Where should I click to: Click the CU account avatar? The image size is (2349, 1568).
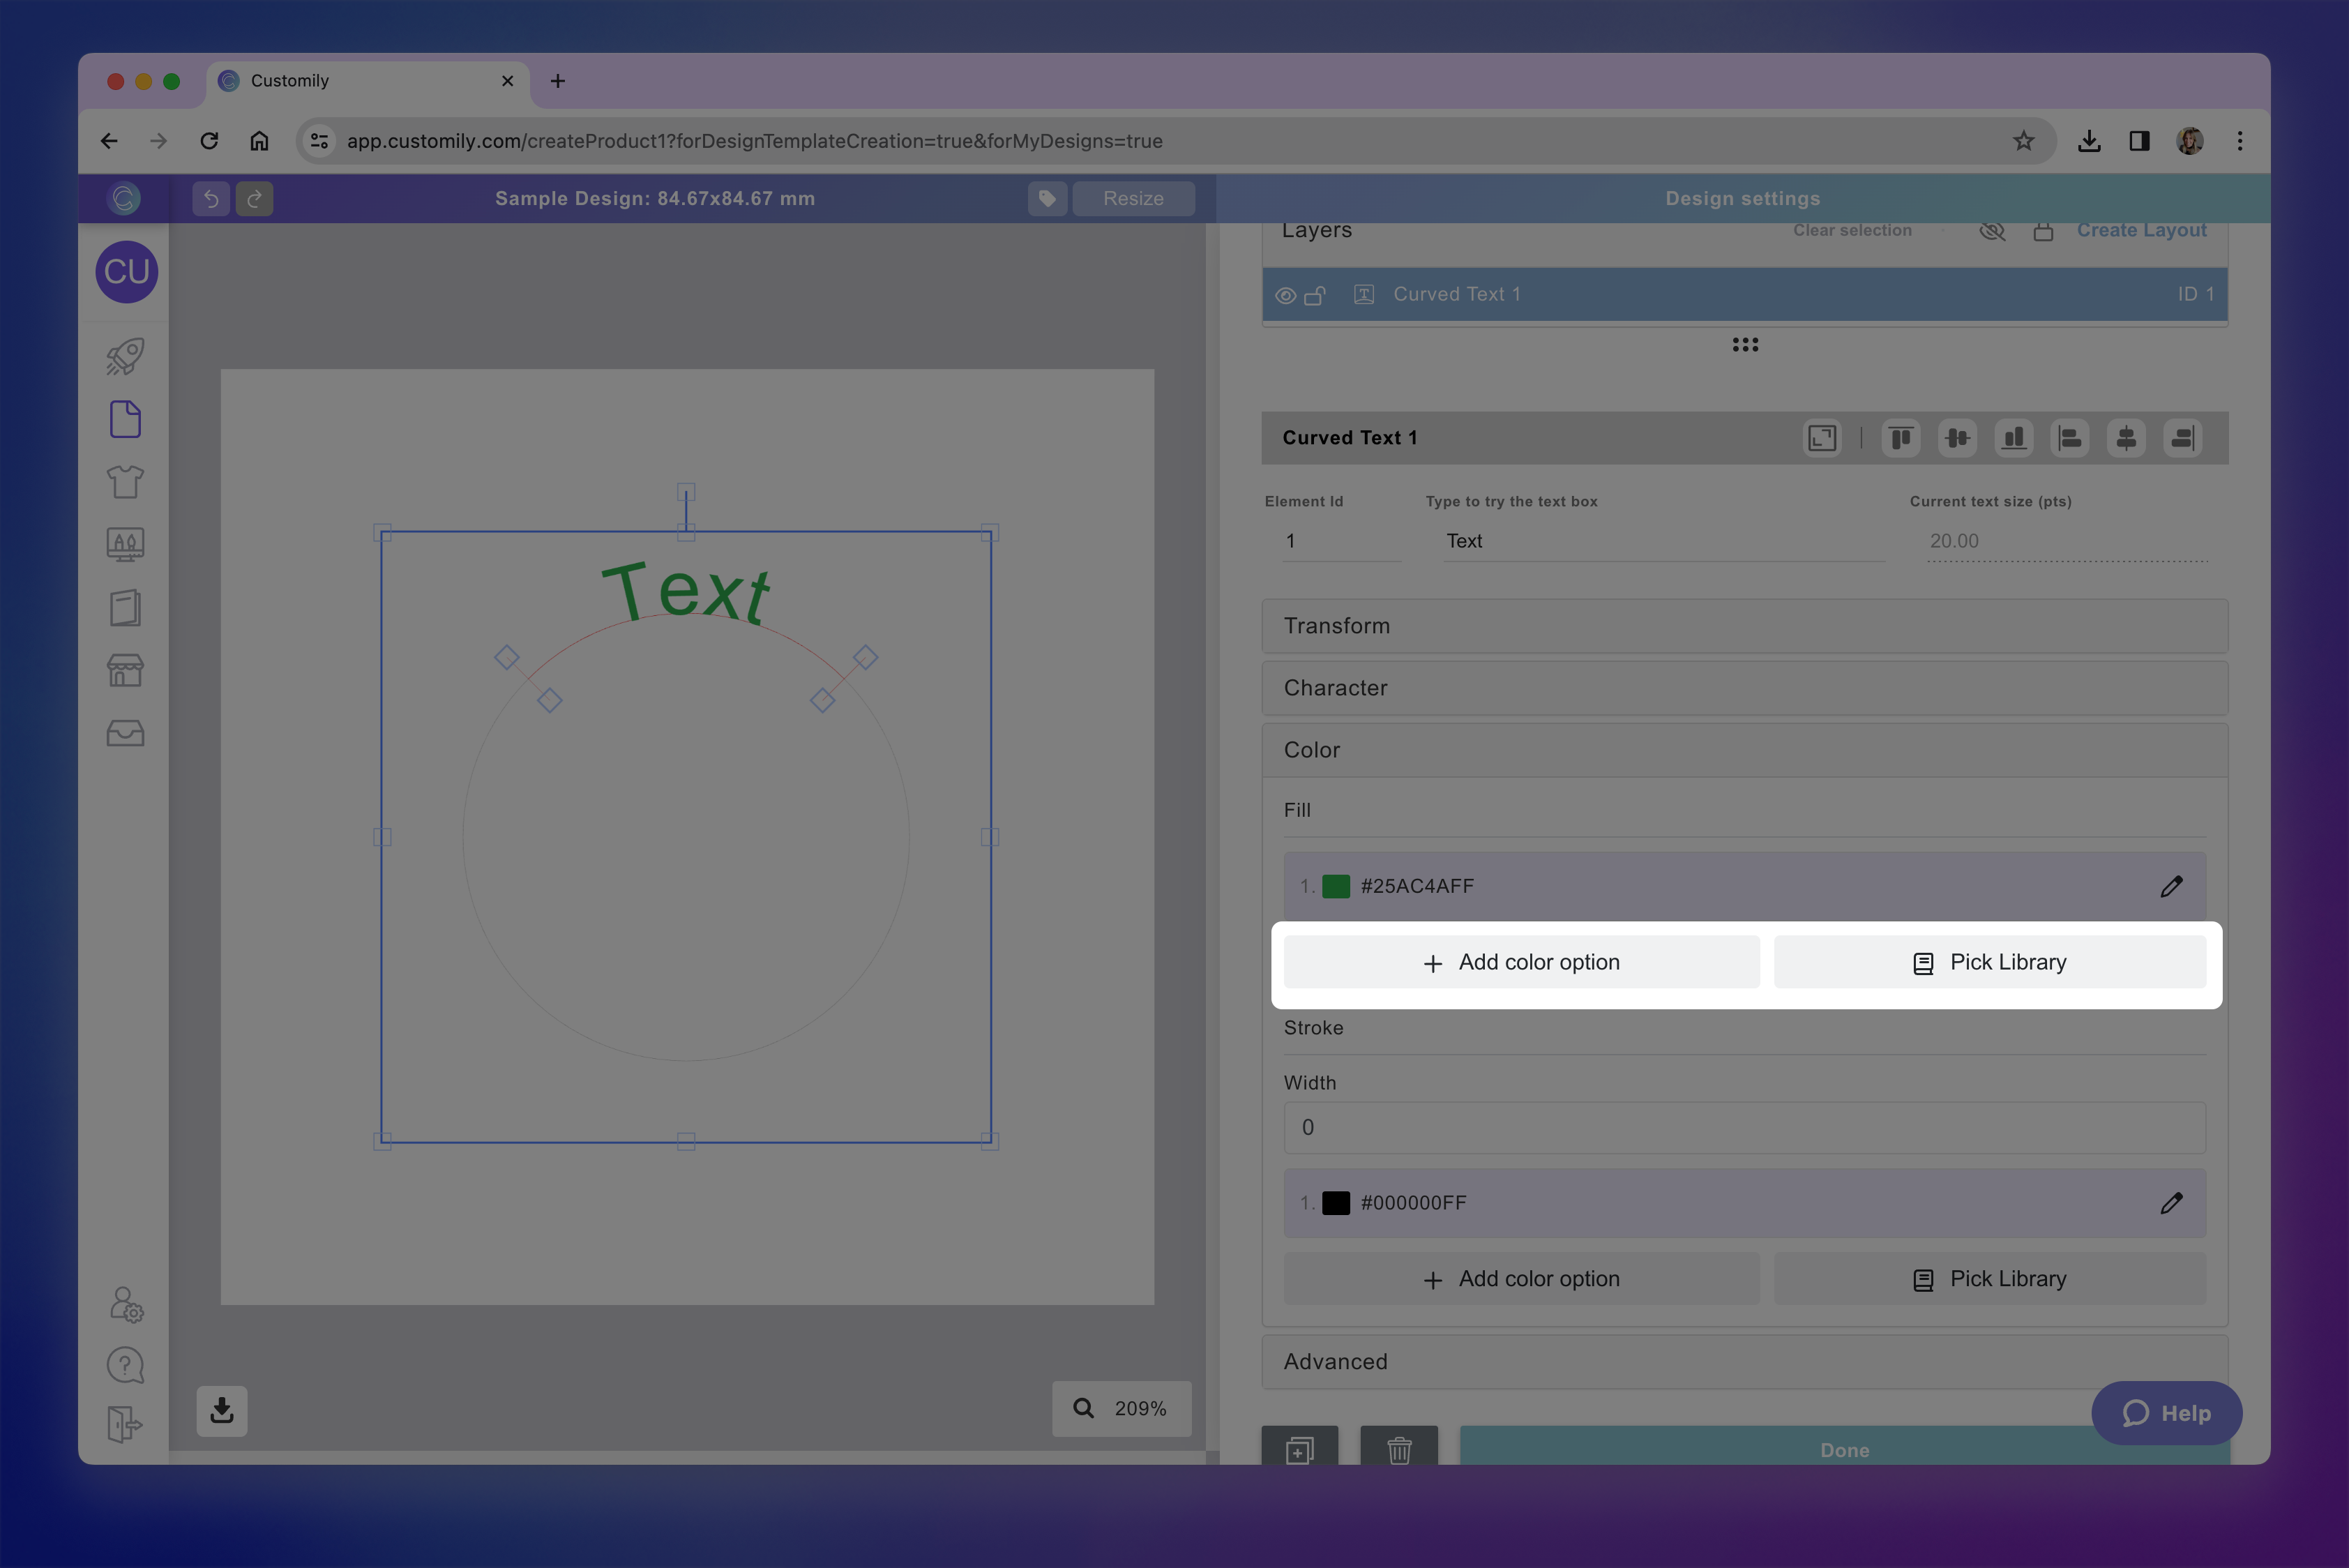click(x=126, y=271)
